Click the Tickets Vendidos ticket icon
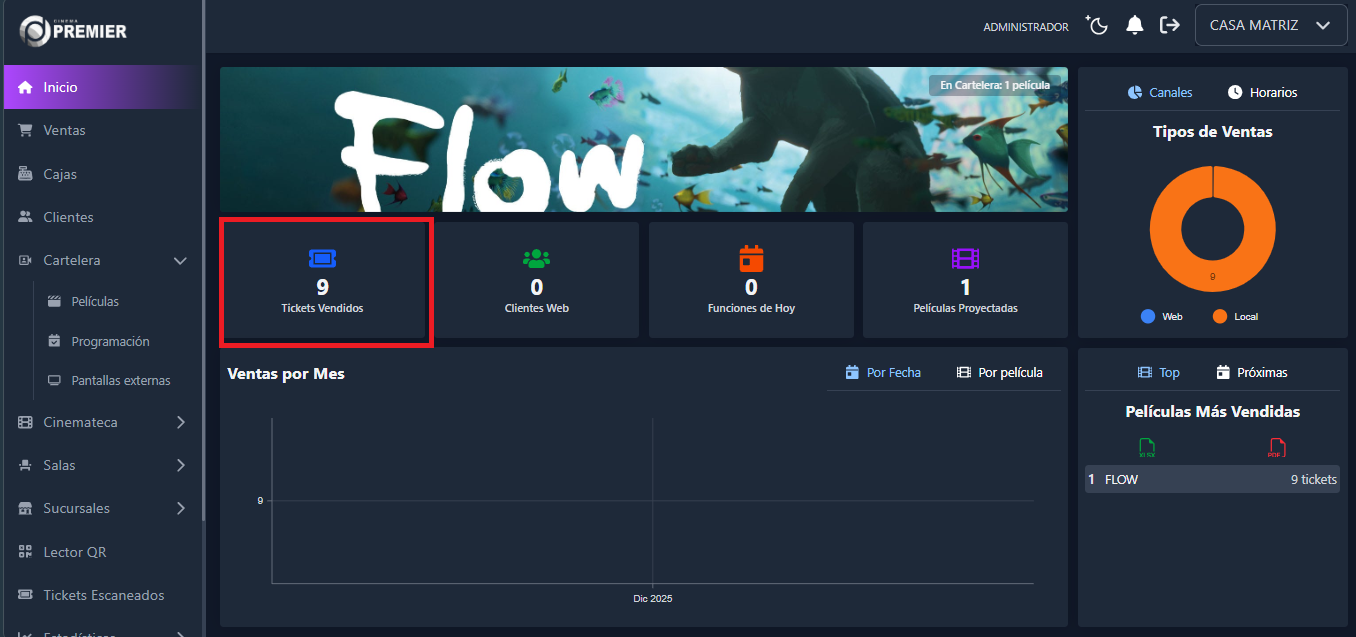 click(322, 259)
